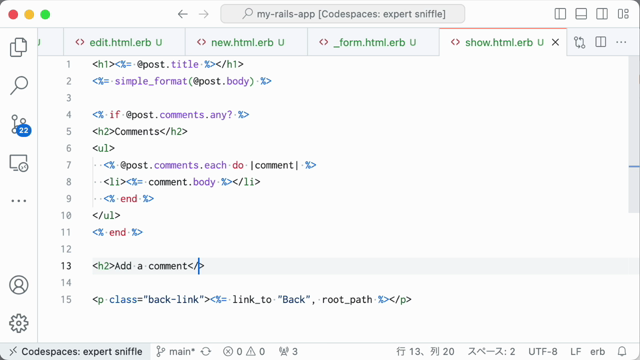Switch to the edit.html.erb tab
Screen dimensions: 640x360
click(124, 42)
